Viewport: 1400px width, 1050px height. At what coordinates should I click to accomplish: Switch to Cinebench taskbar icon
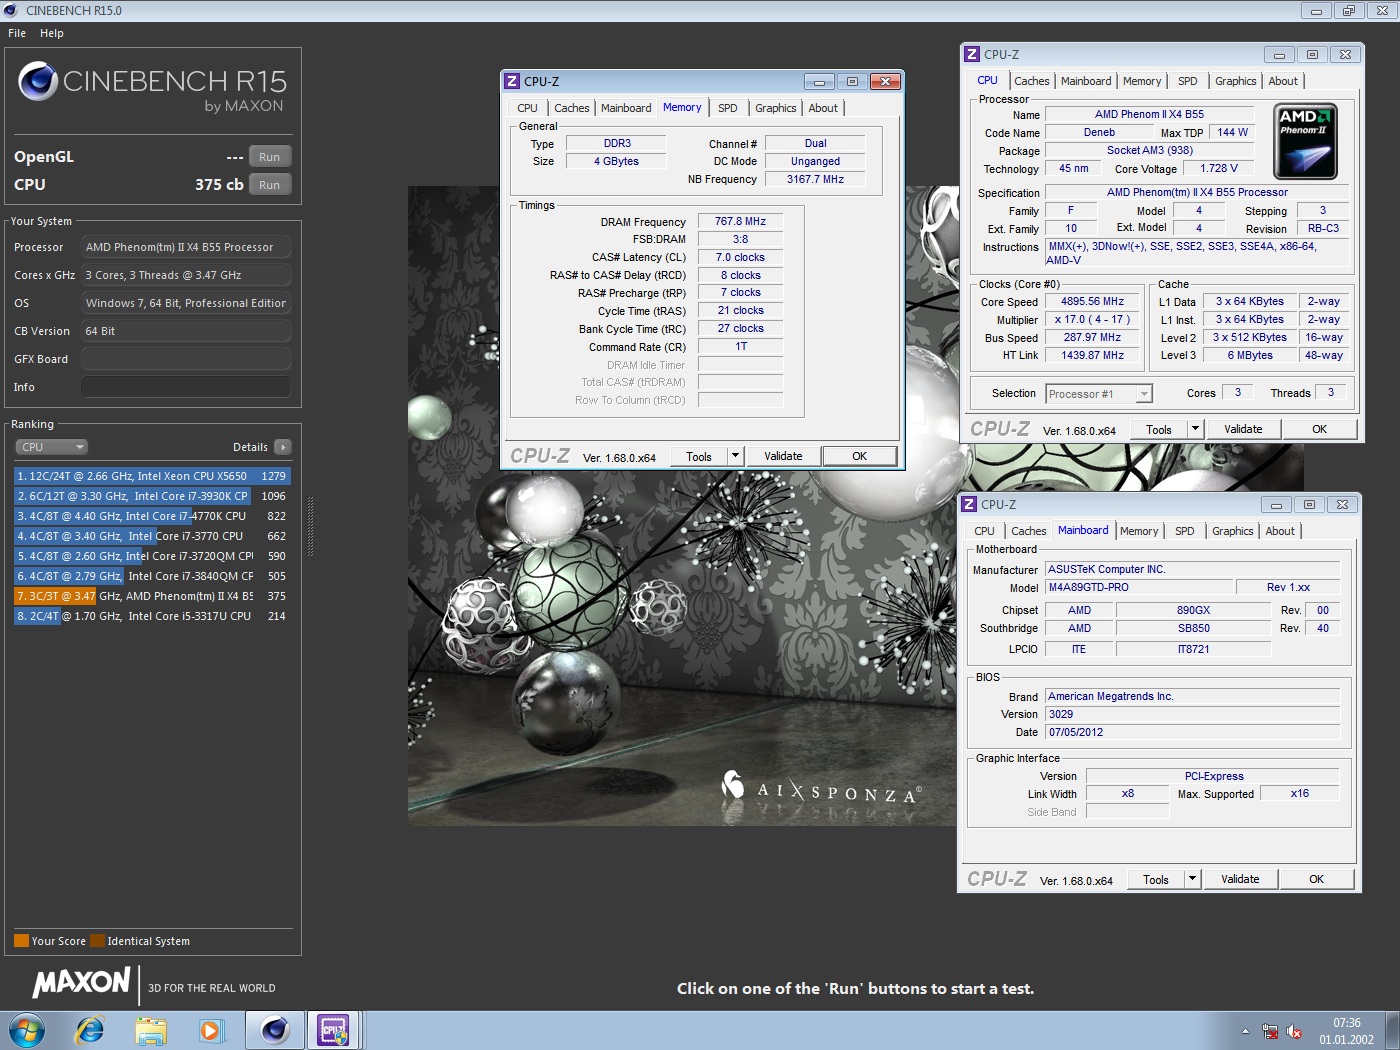click(274, 1030)
